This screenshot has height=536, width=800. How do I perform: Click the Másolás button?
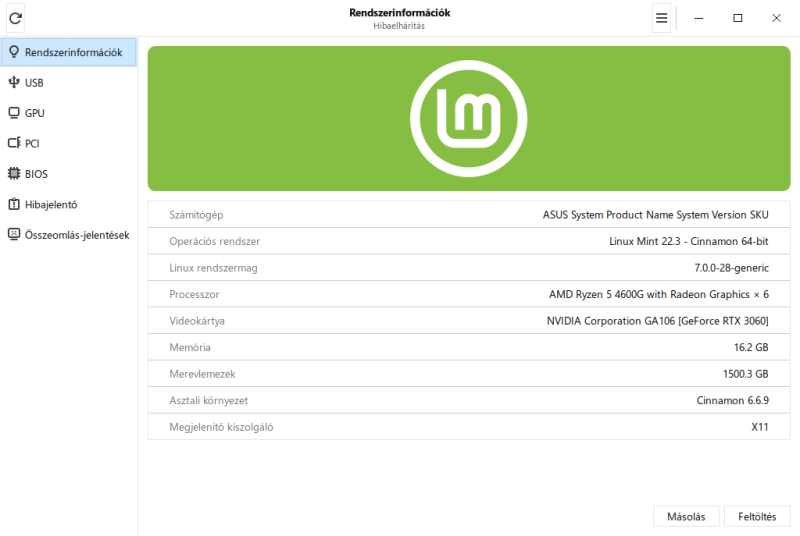686,517
